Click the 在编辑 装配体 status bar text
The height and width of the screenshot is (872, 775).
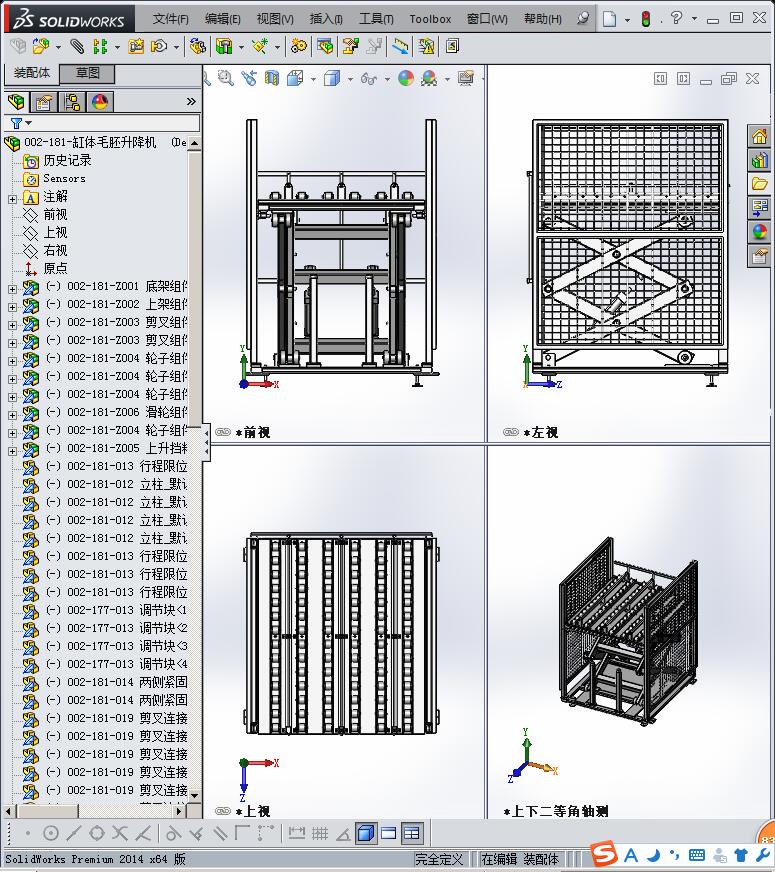click(x=520, y=859)
